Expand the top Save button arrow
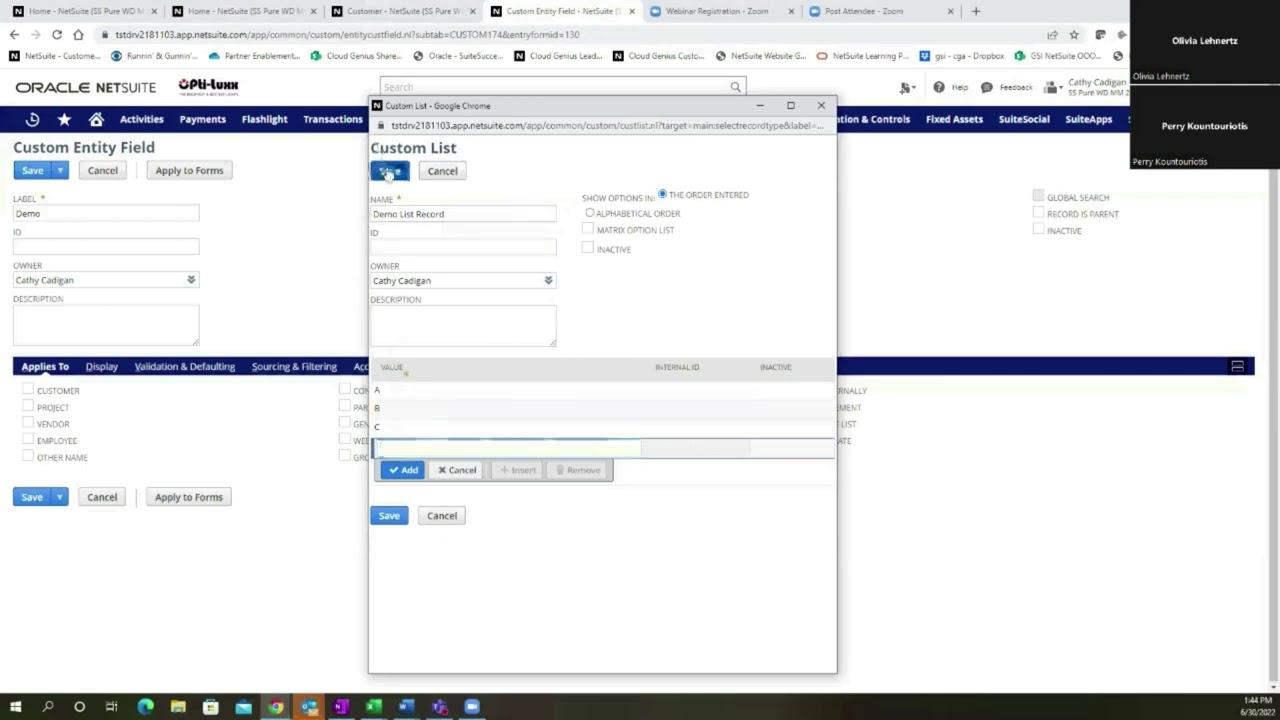 tap(60, 171)
